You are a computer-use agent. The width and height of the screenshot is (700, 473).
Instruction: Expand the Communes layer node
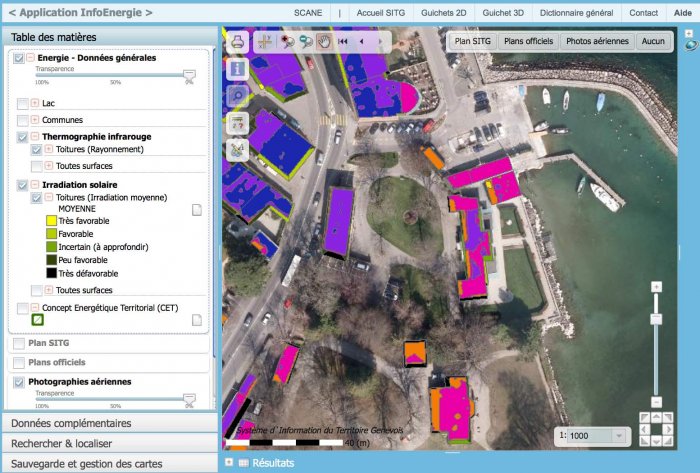[35, 120]
